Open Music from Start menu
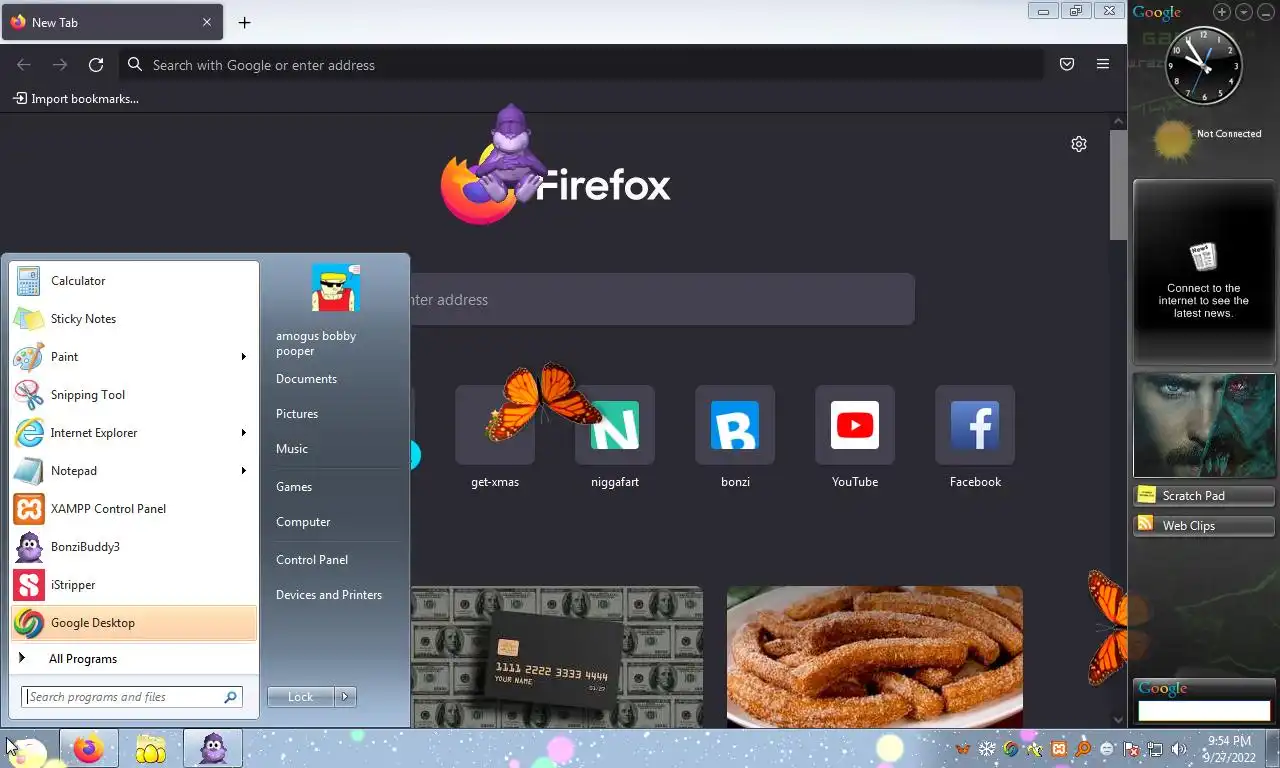 [292, 449]
